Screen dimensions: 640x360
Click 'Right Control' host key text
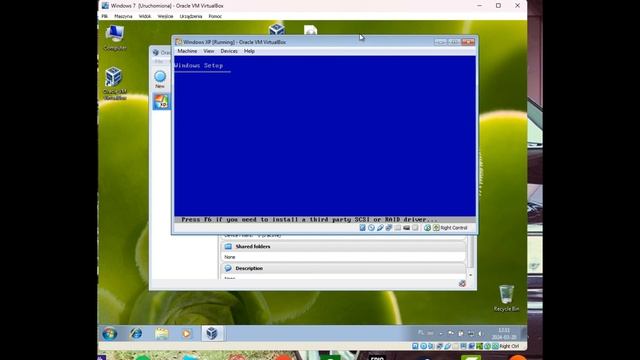(x=454, y=228)
